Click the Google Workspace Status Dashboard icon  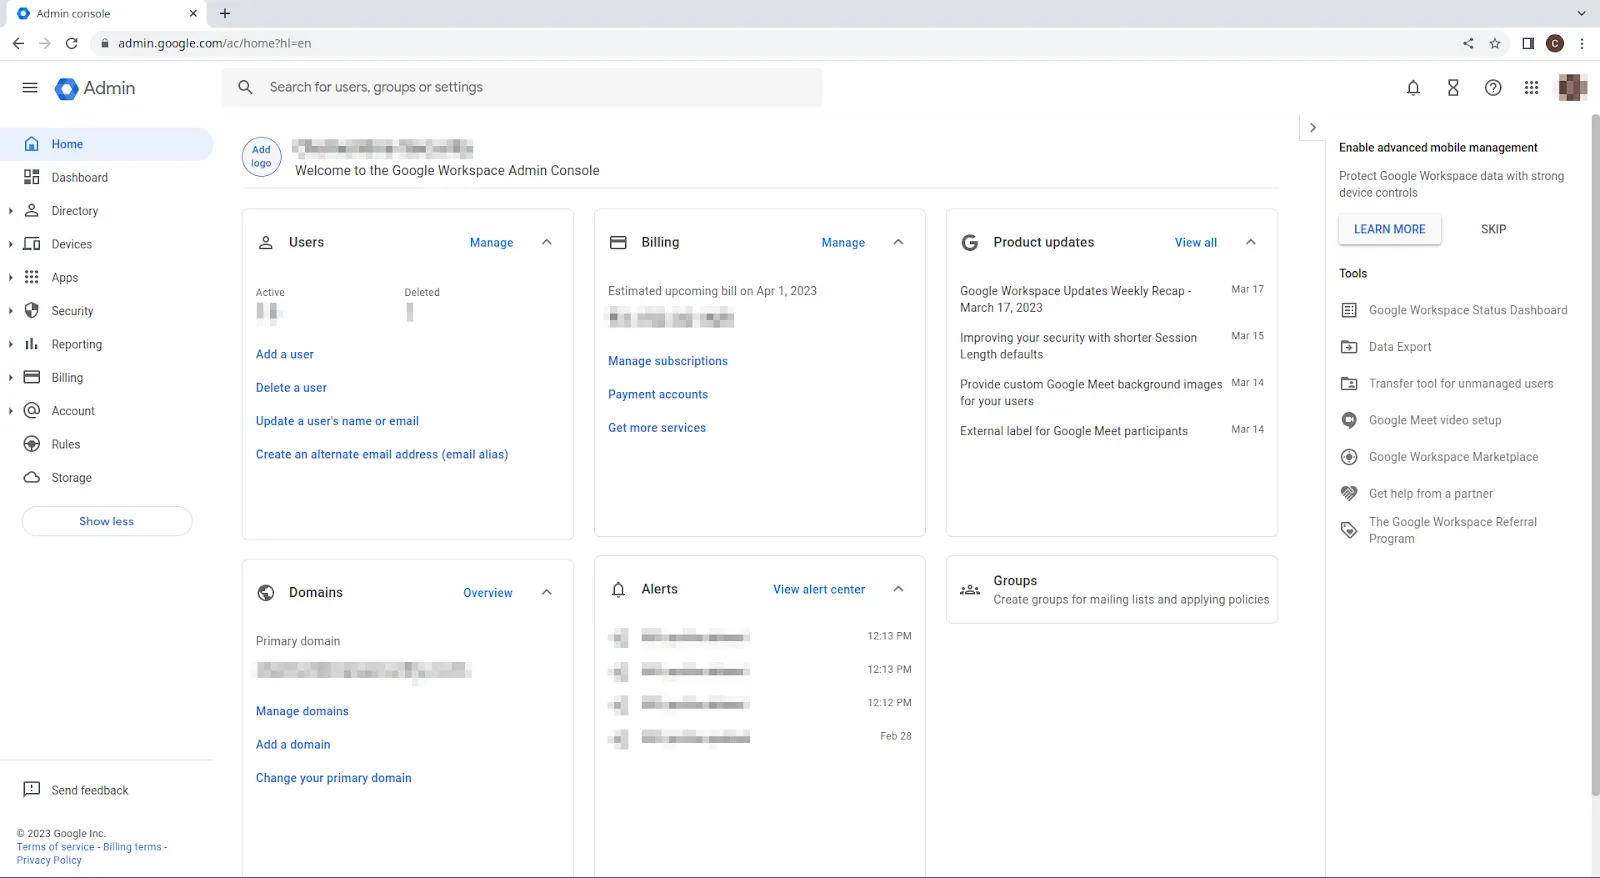tap(1349, 310)
